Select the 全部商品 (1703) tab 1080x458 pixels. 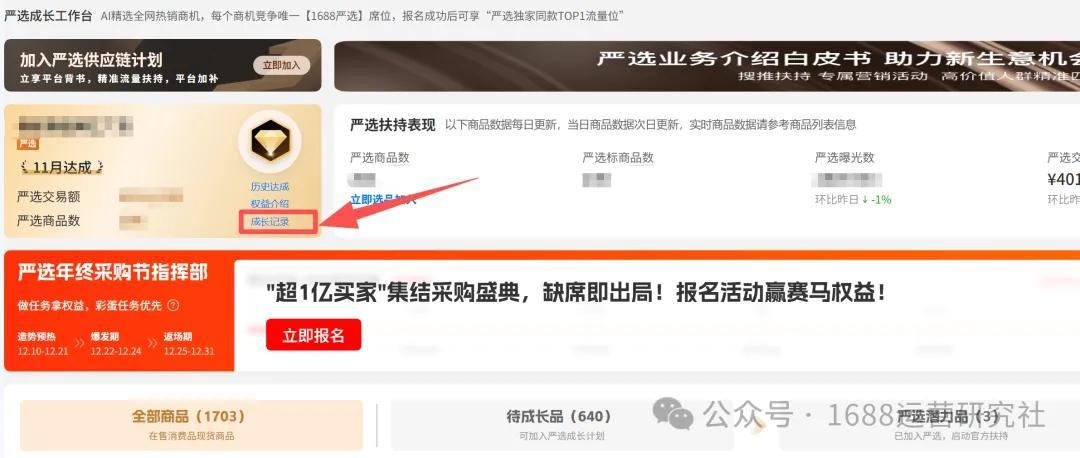click(x=191, y=425)
